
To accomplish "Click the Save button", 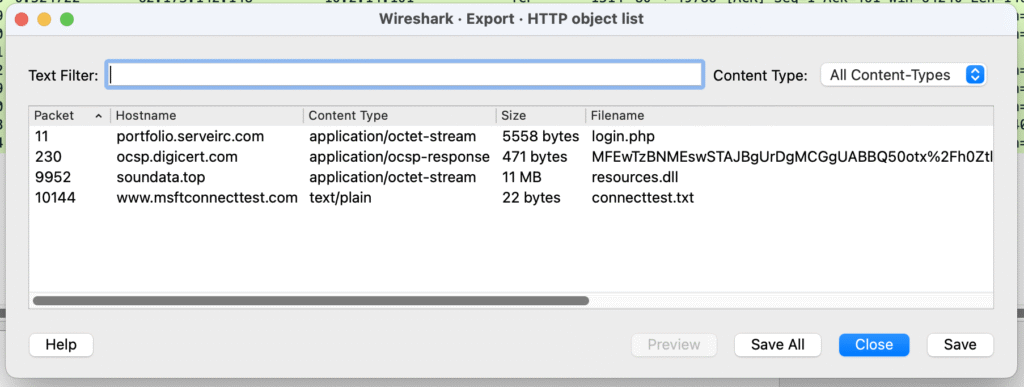I will coord(960,345).
